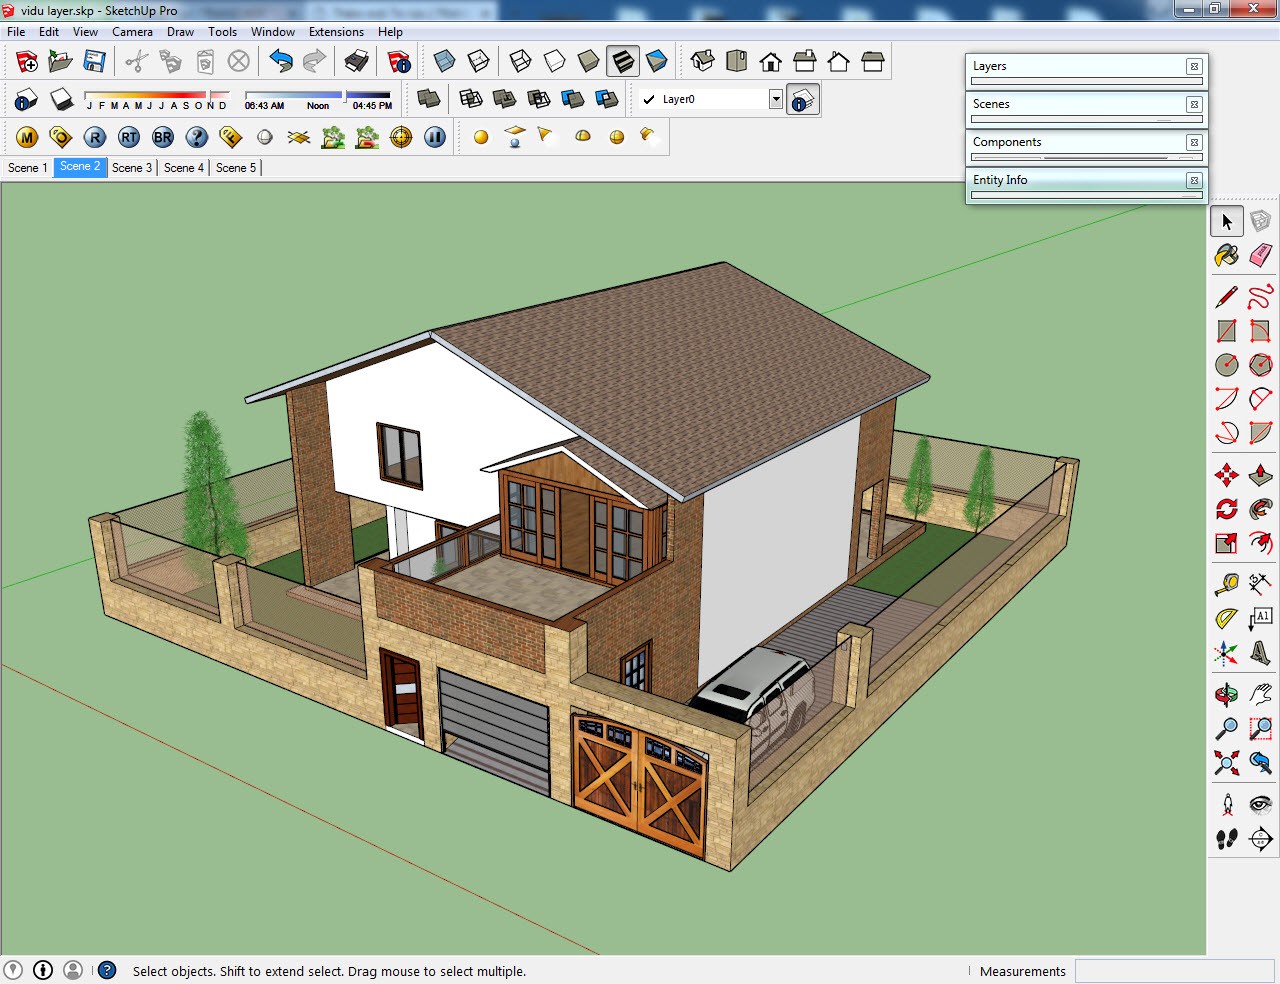Activate the Freehand drawing tool
The width and height of the screenshot is (1280, 984).
click(1261, 297)
